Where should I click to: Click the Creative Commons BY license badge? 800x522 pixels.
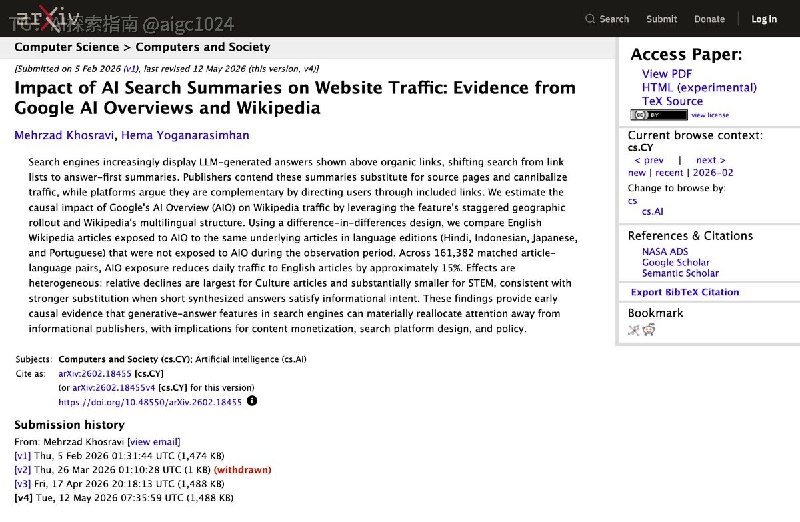[x=659, y=115]
